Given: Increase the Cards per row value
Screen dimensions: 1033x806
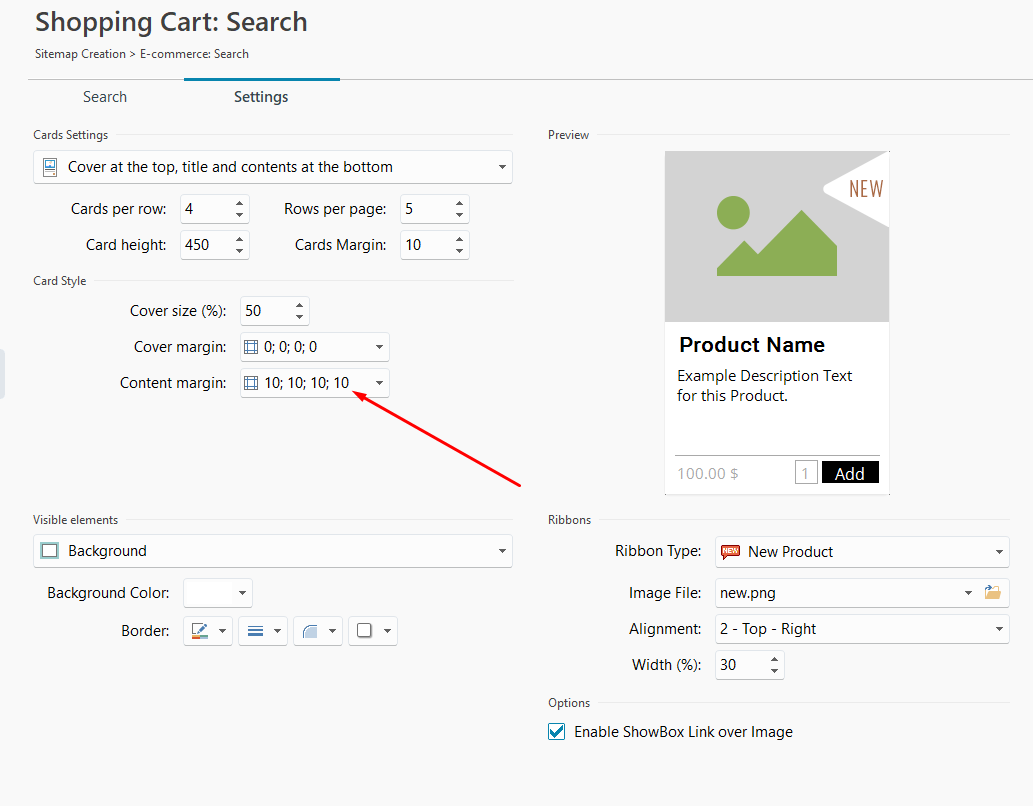Looking at the screenshot, I should (x=240, y=204).
